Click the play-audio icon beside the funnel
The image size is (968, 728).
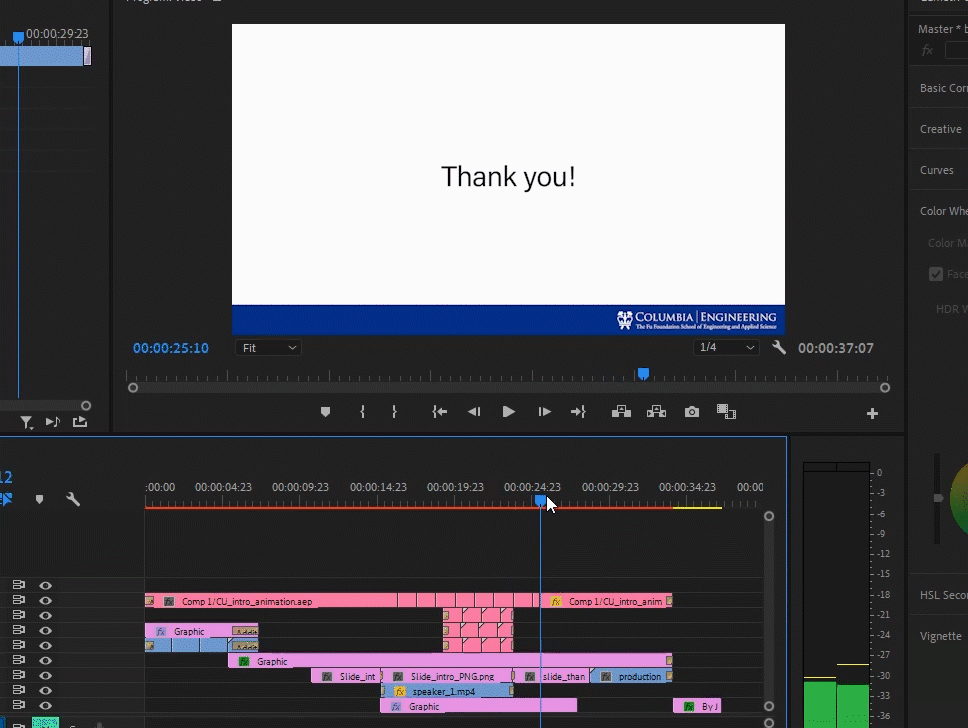pos(52,422)
